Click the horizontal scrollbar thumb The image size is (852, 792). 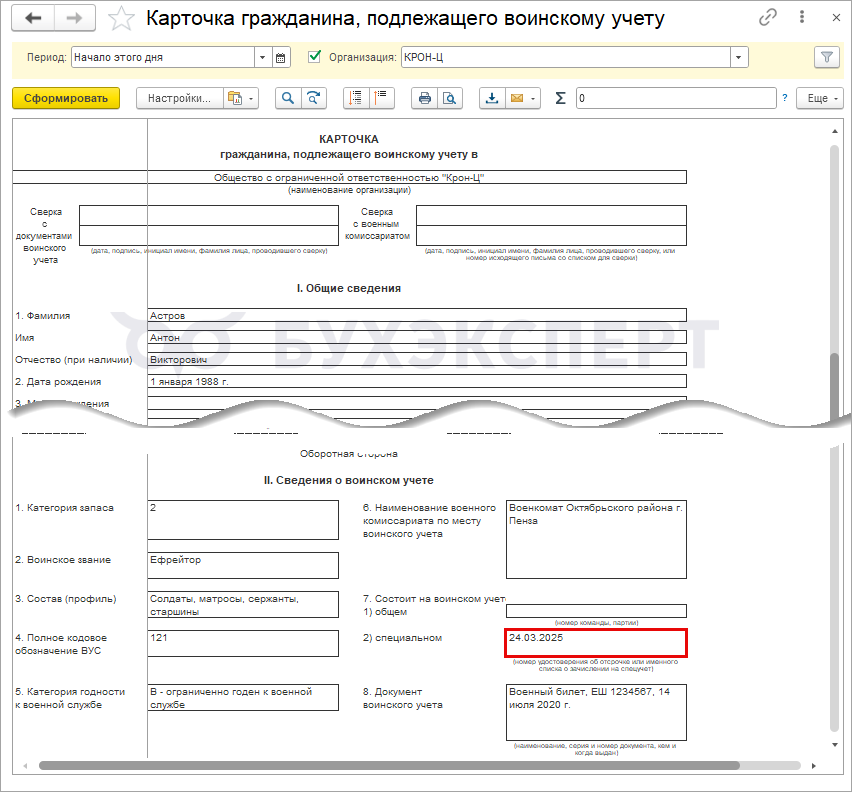pos(389,765)
